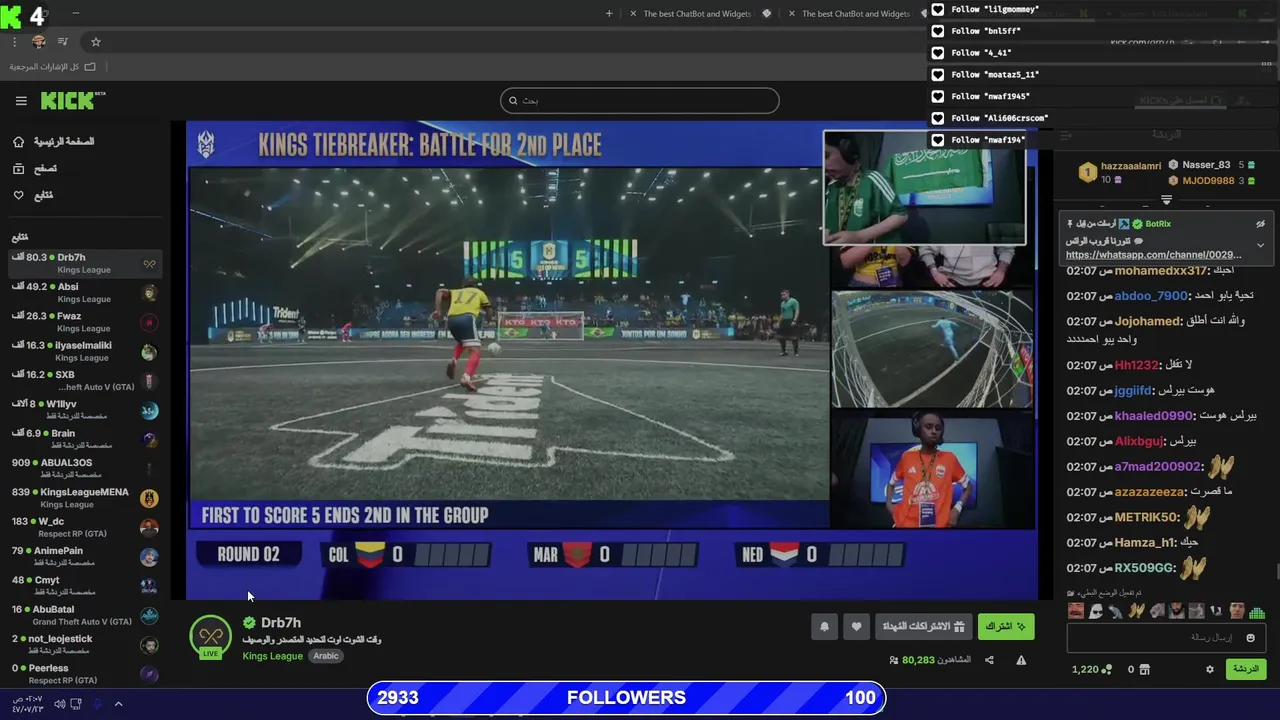Open SXB channel in sidebar

pos(84,380)
